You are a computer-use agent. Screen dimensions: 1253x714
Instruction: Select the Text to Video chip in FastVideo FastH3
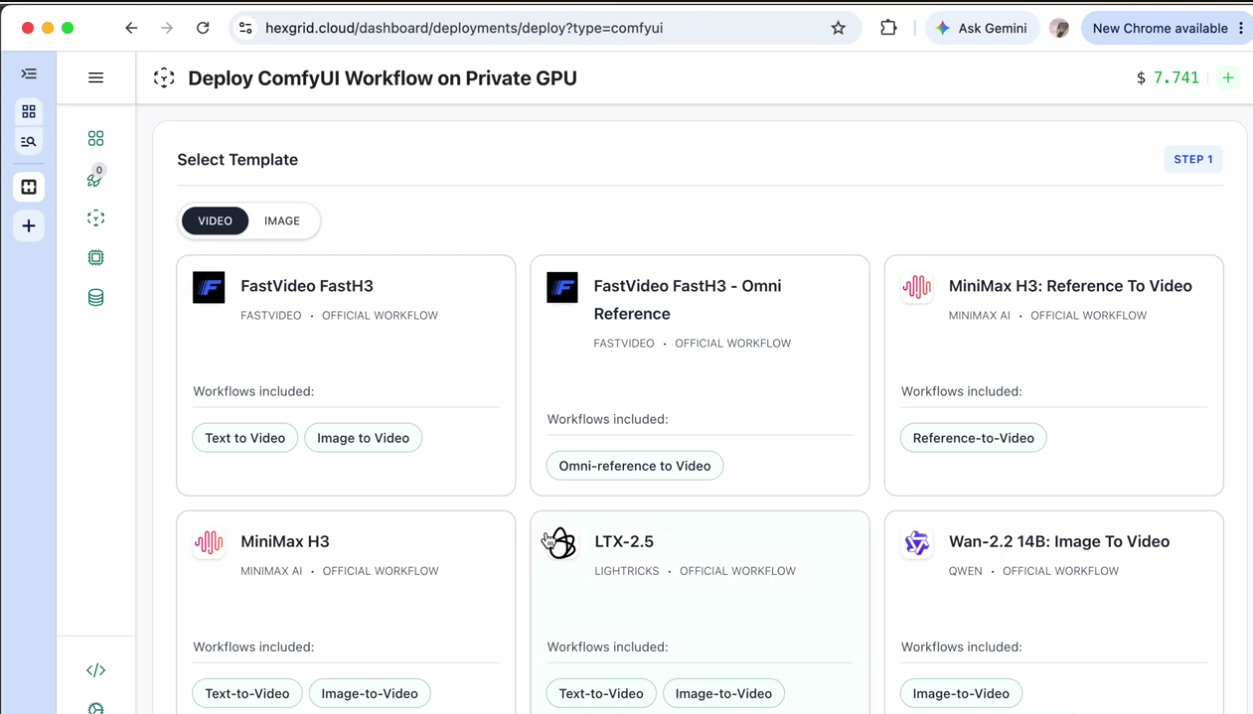point(245,438)
